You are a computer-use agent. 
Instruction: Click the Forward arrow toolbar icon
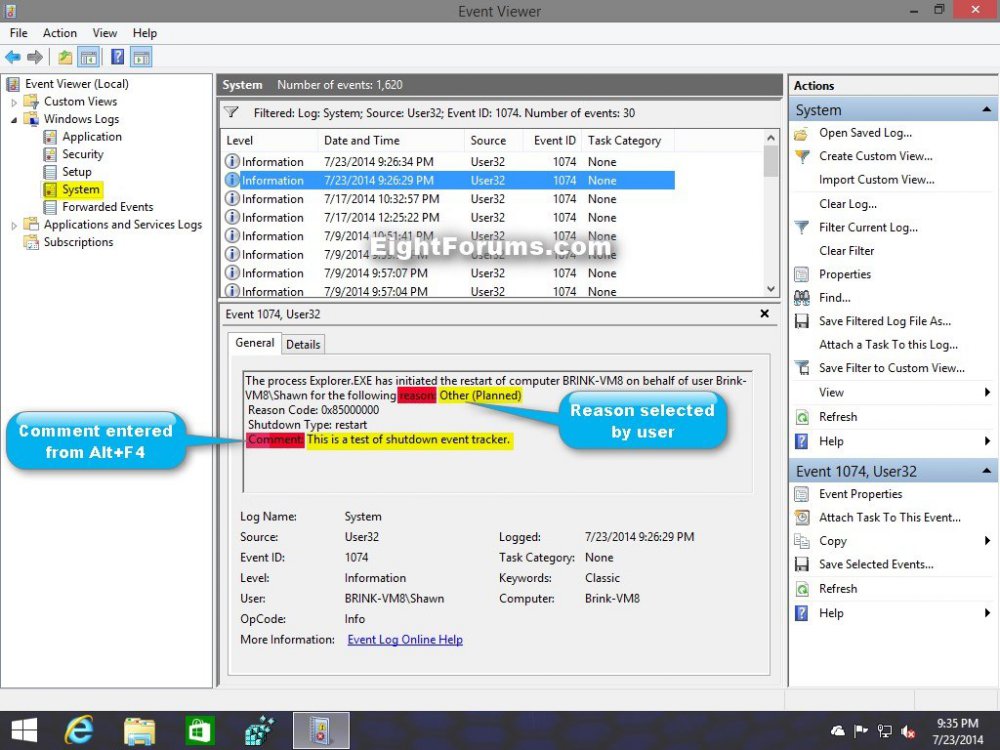coord(35,57)
